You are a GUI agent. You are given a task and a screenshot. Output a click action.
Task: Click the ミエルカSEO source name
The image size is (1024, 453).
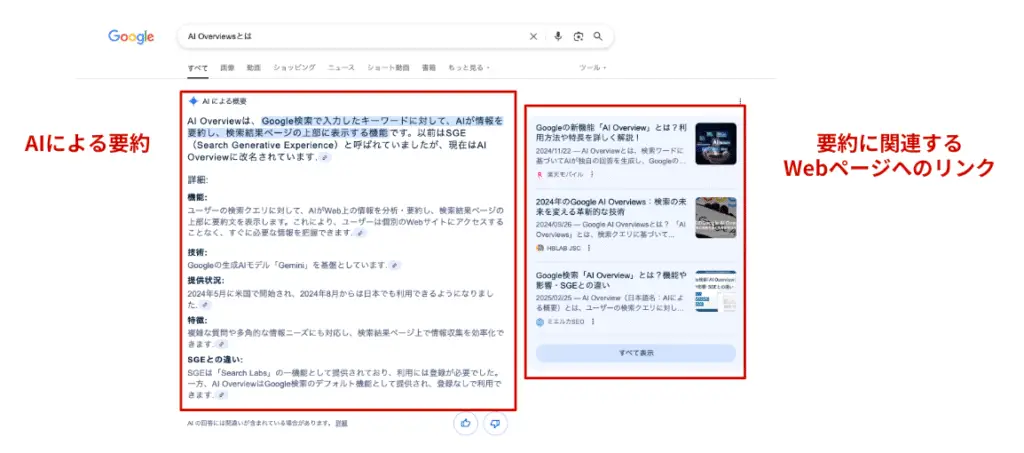[566, 322]
